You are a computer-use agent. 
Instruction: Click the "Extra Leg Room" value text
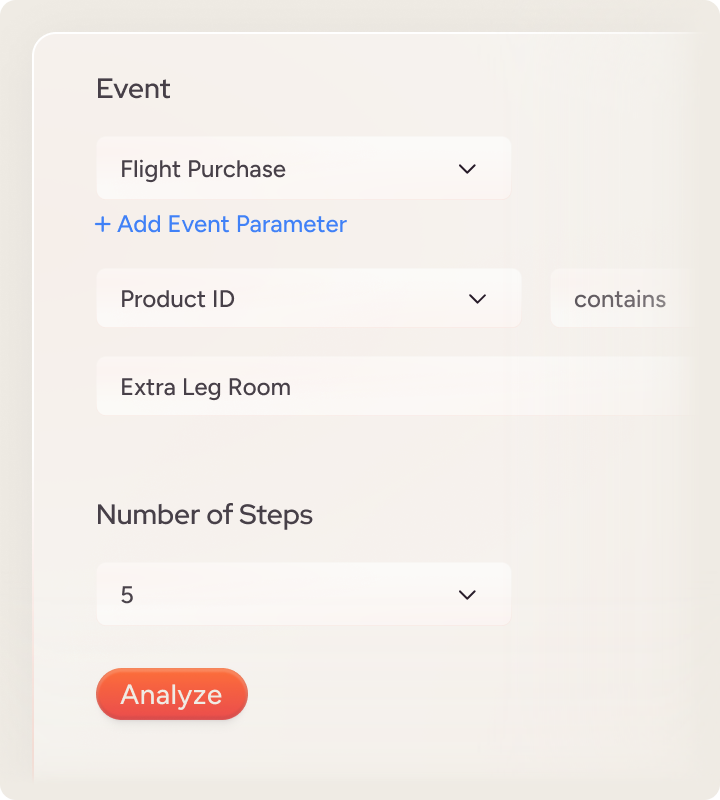[205, 387]
